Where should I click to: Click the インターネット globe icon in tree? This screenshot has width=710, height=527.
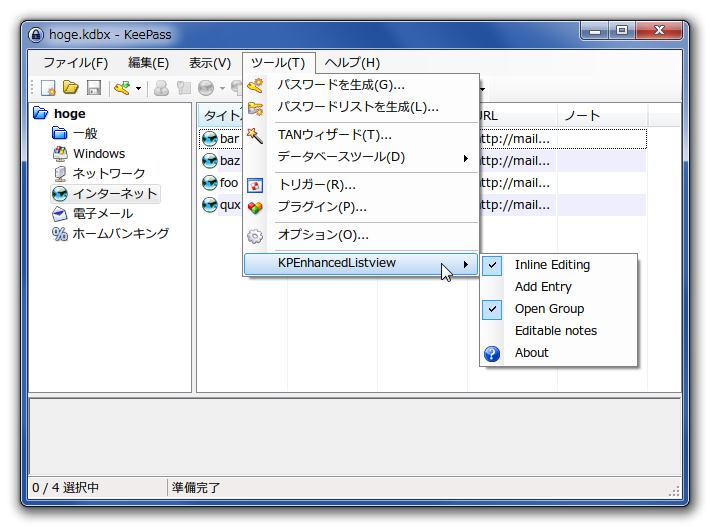click(60, 194)
